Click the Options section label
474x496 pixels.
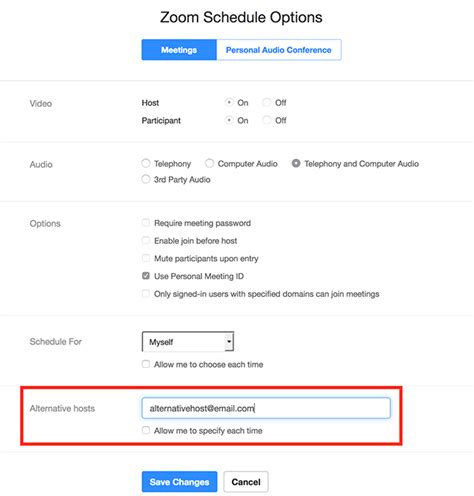tap(45, 223)
